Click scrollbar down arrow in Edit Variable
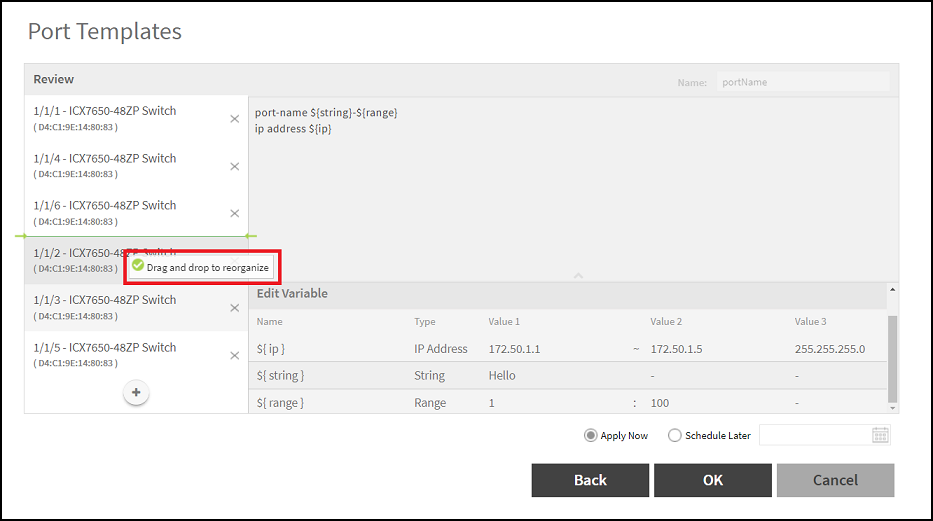This screenshot has width=933, height=521. (892, 408)
